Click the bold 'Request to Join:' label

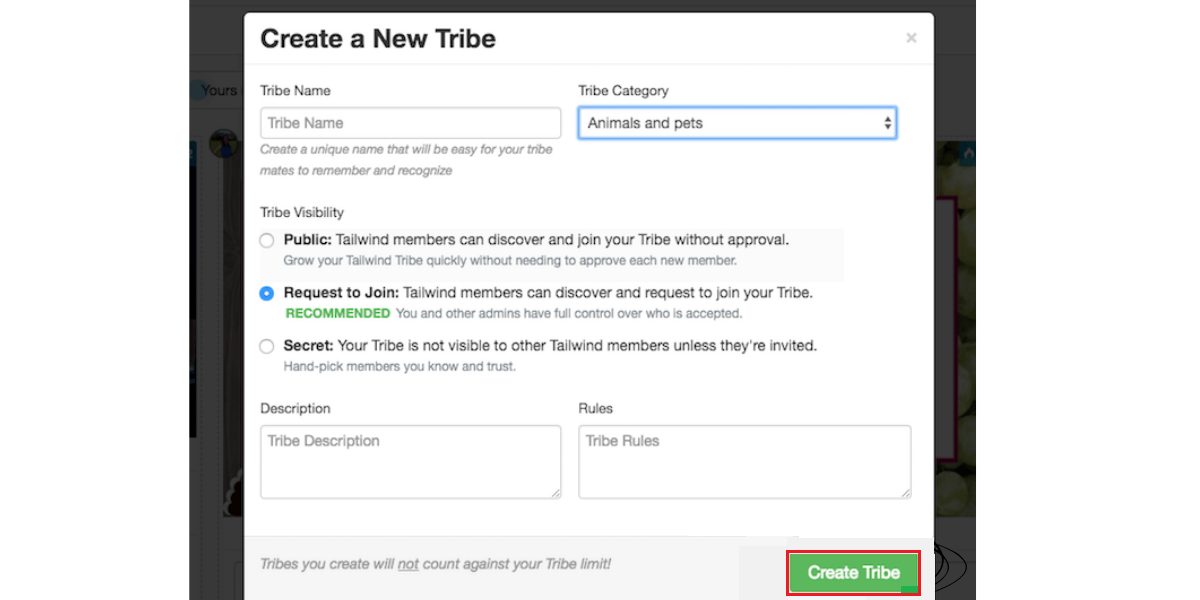click(x=341, y=293)
